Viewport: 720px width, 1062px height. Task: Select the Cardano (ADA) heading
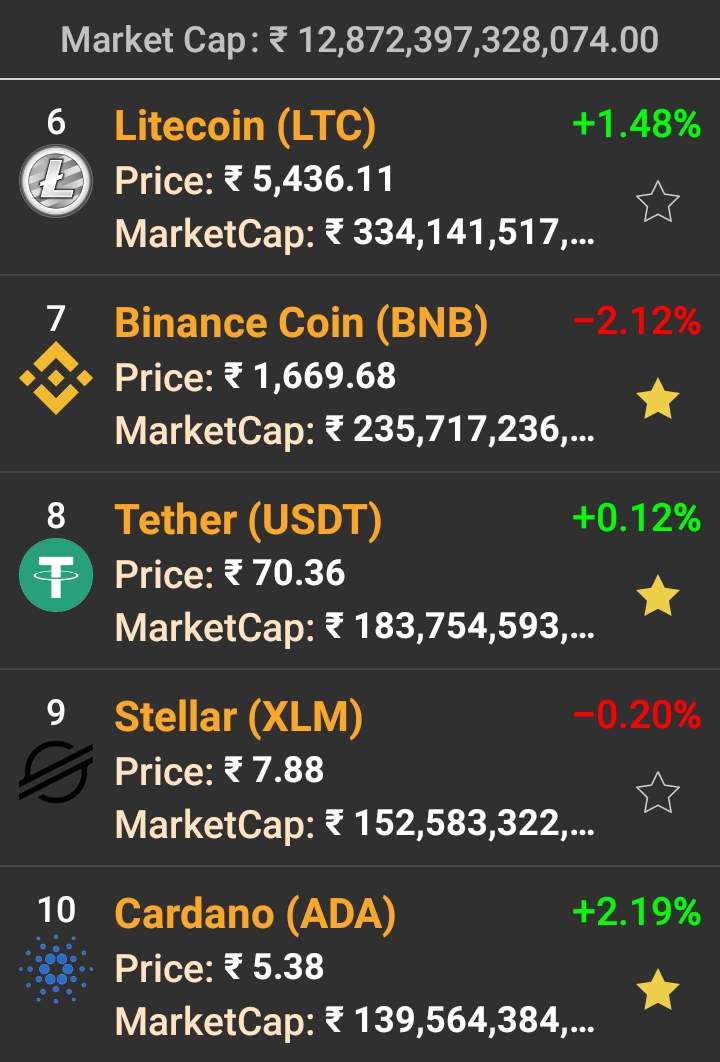255,914
